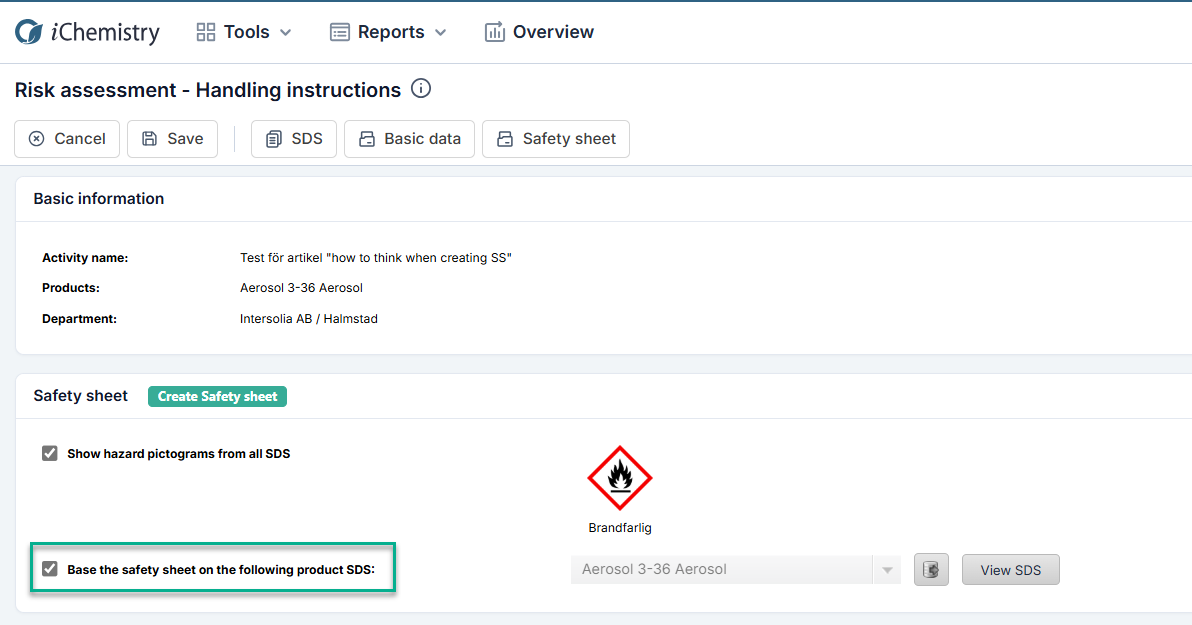Click View SDS button

coord(1010,569)
